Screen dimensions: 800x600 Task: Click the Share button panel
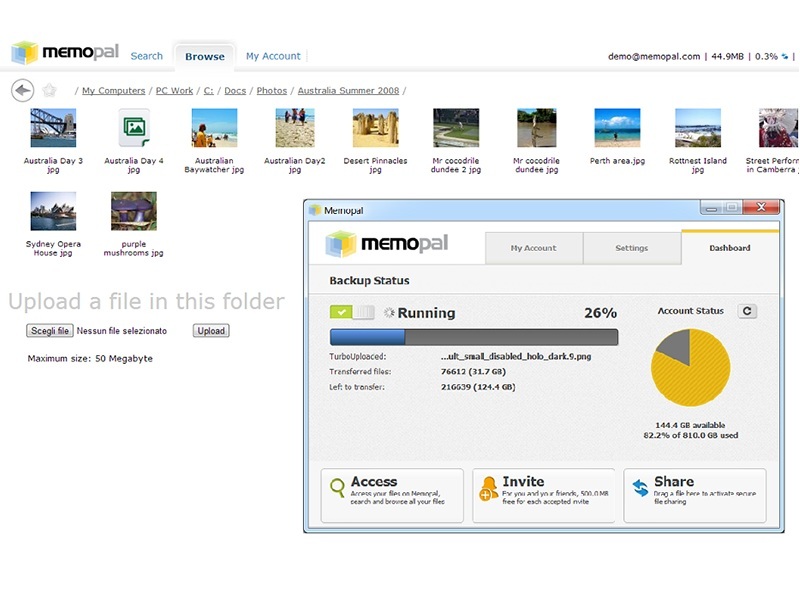695,495
